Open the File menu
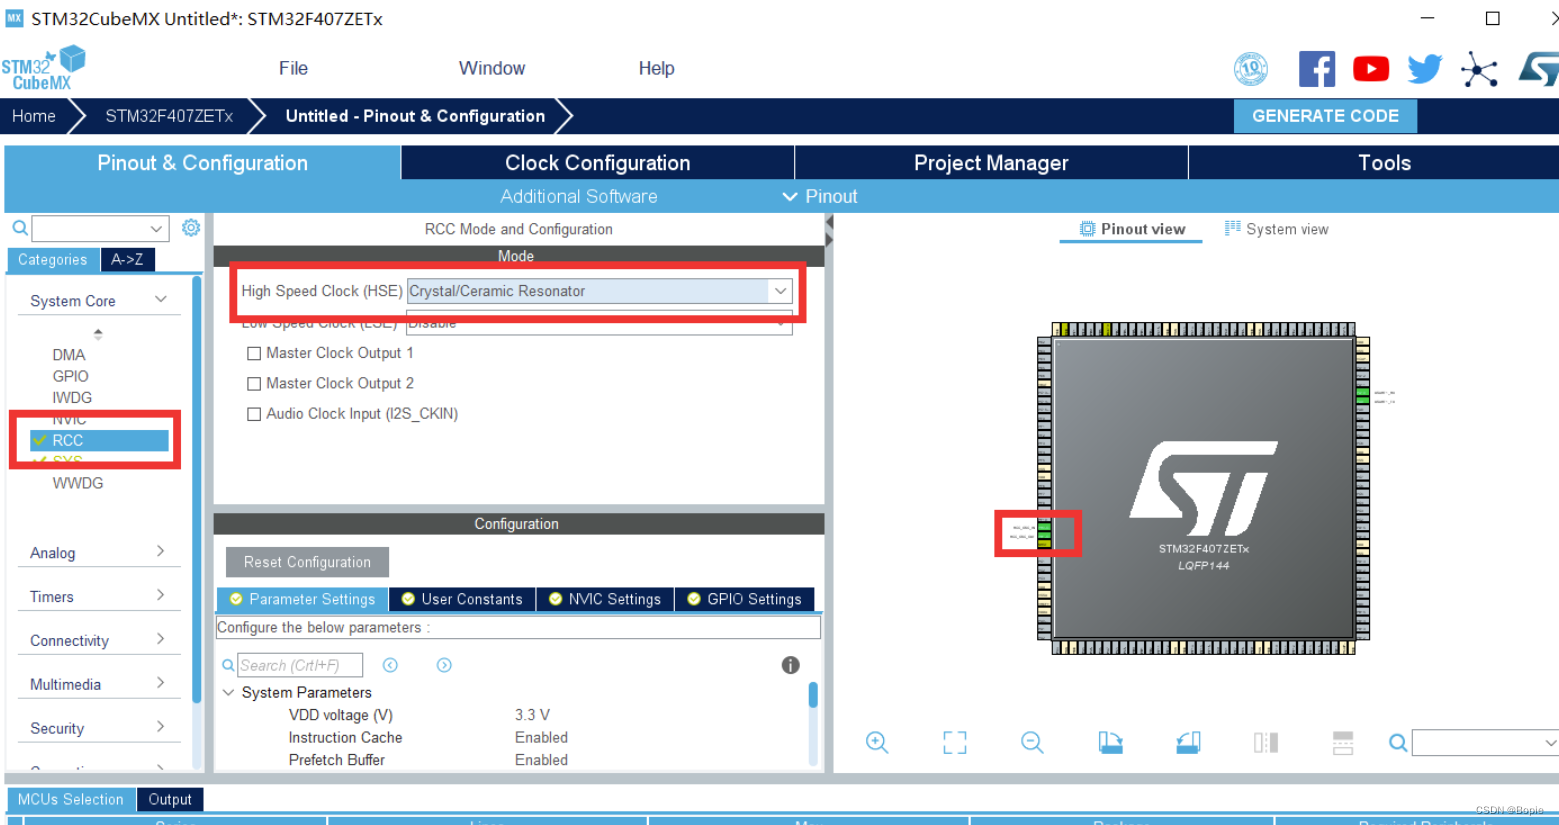This screenshot has height=825, width=1559. [x=293, y=68]
